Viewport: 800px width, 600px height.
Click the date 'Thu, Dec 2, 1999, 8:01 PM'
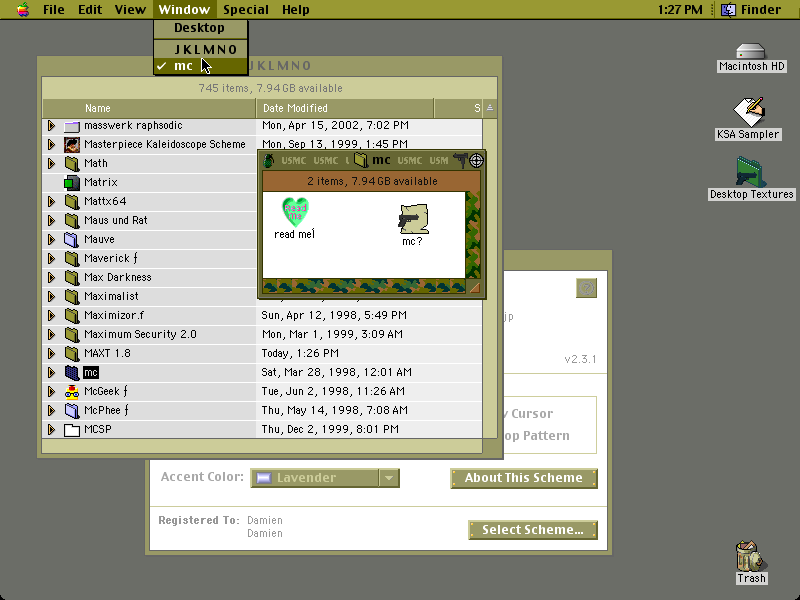pos(330,430)
